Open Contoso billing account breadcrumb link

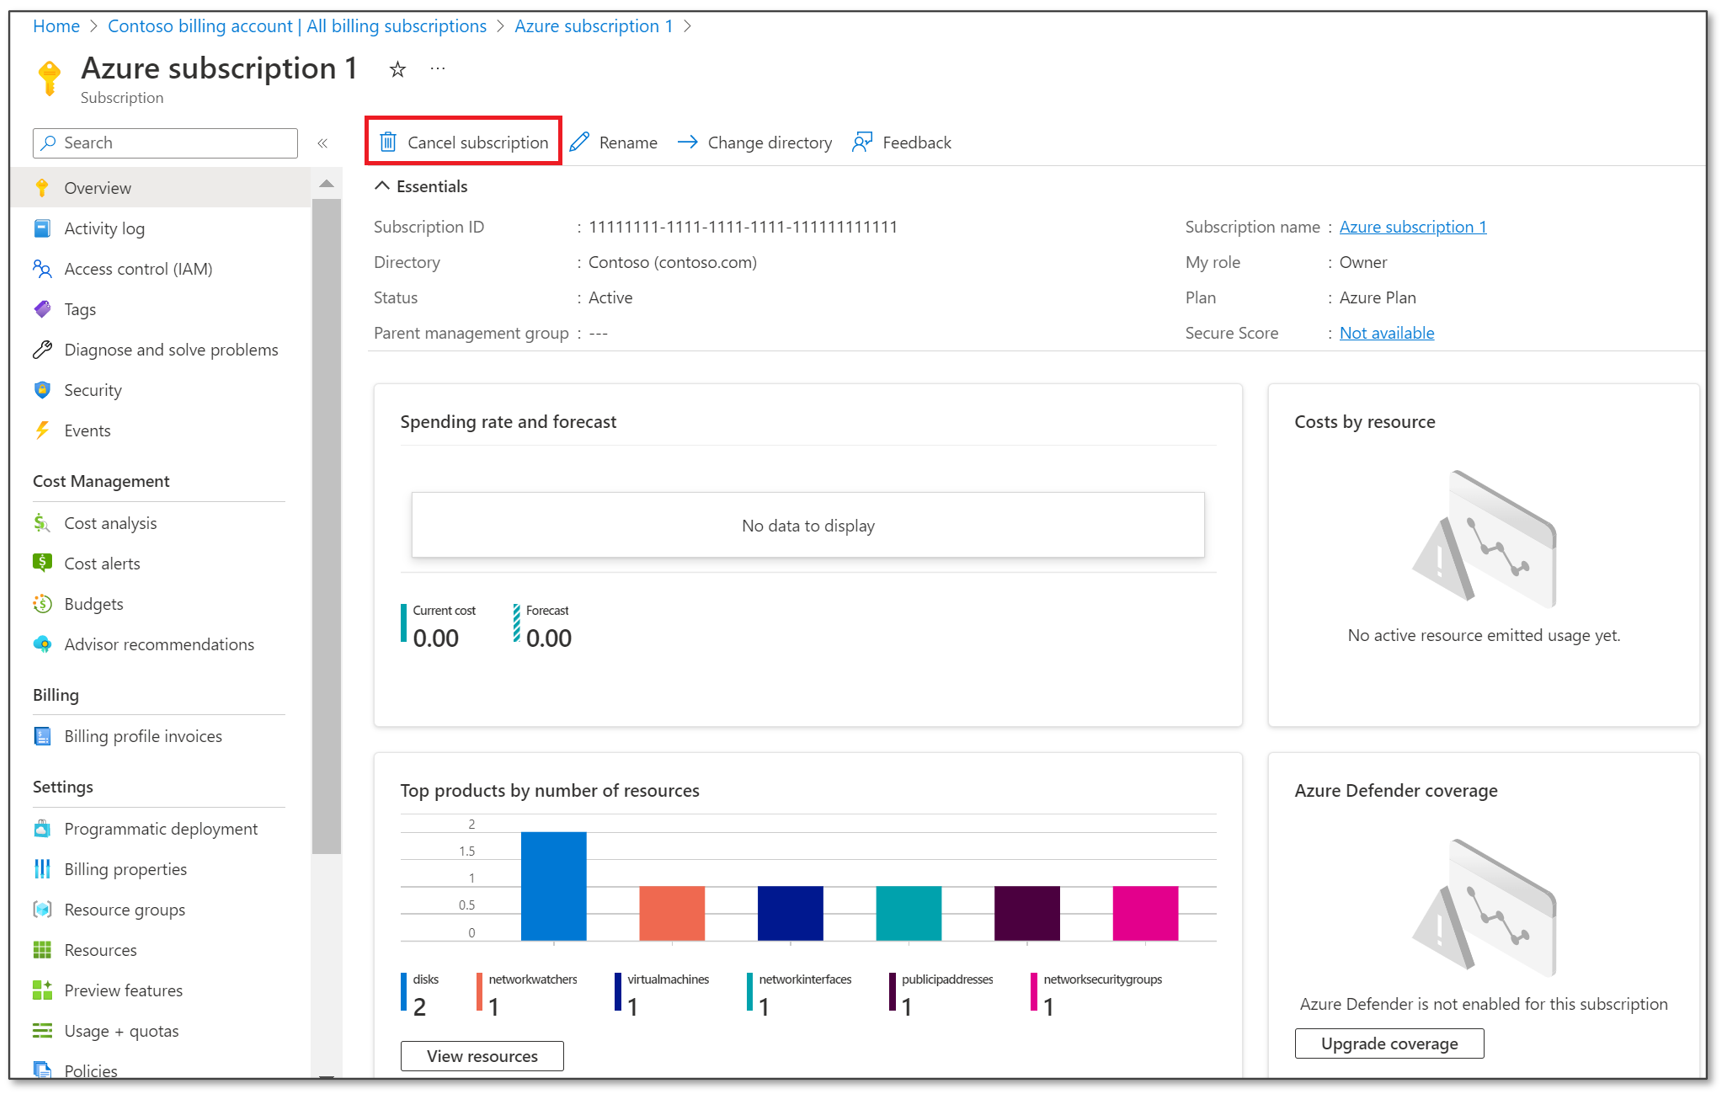(x=297, y=26)
